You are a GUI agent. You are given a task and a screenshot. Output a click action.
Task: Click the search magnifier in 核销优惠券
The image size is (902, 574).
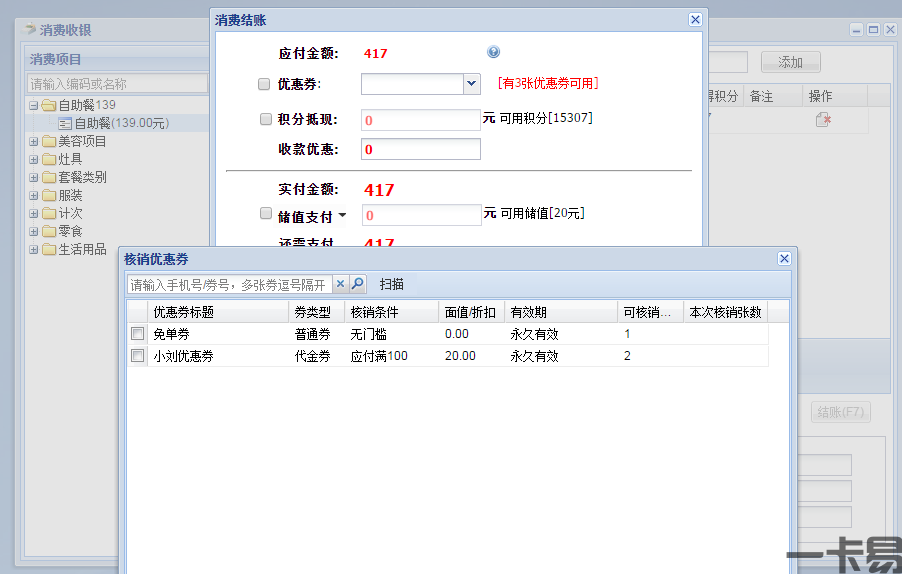358,284
